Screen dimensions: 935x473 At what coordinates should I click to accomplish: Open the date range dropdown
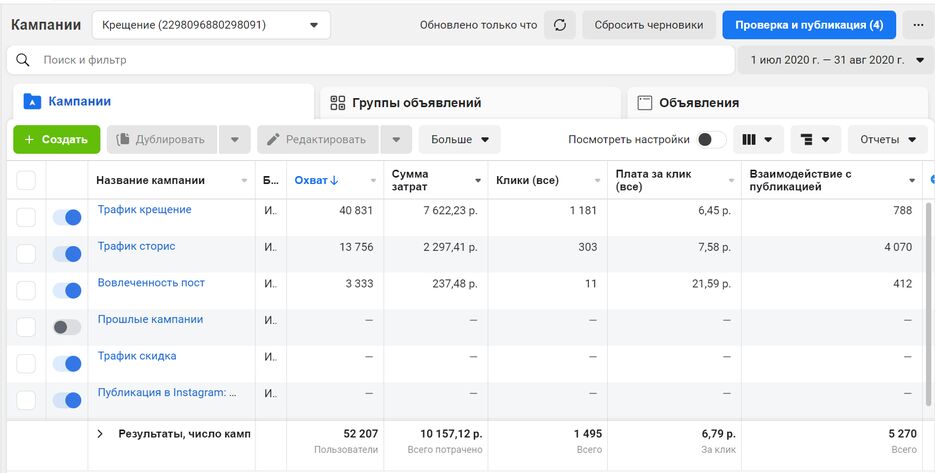(836, 60)
